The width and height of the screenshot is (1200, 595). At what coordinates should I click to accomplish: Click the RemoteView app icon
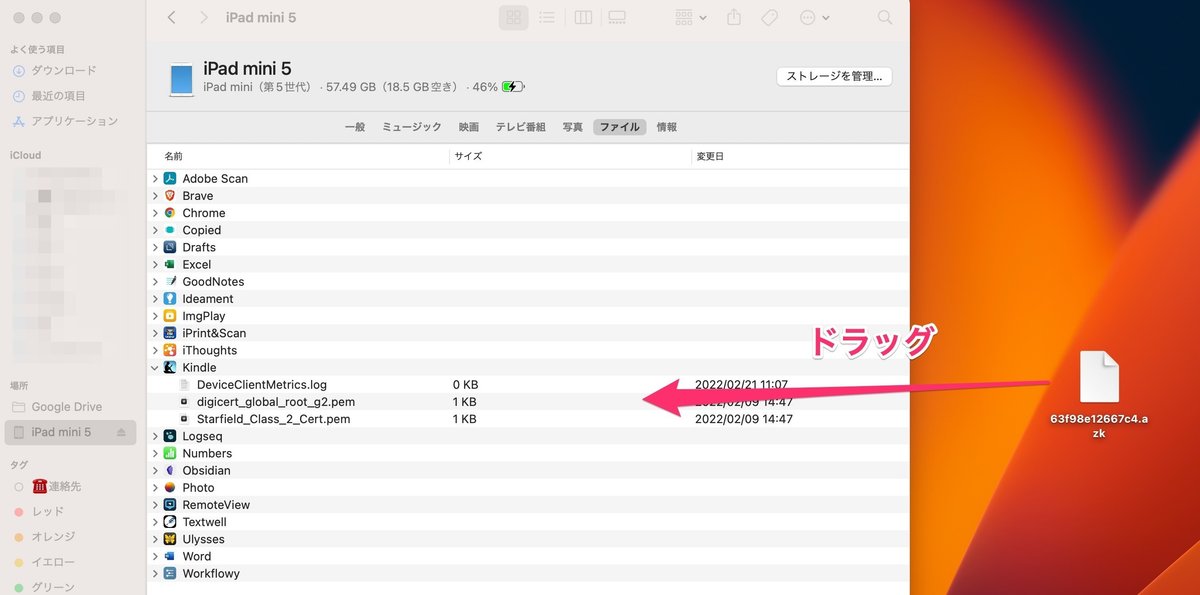pos(170,505)
